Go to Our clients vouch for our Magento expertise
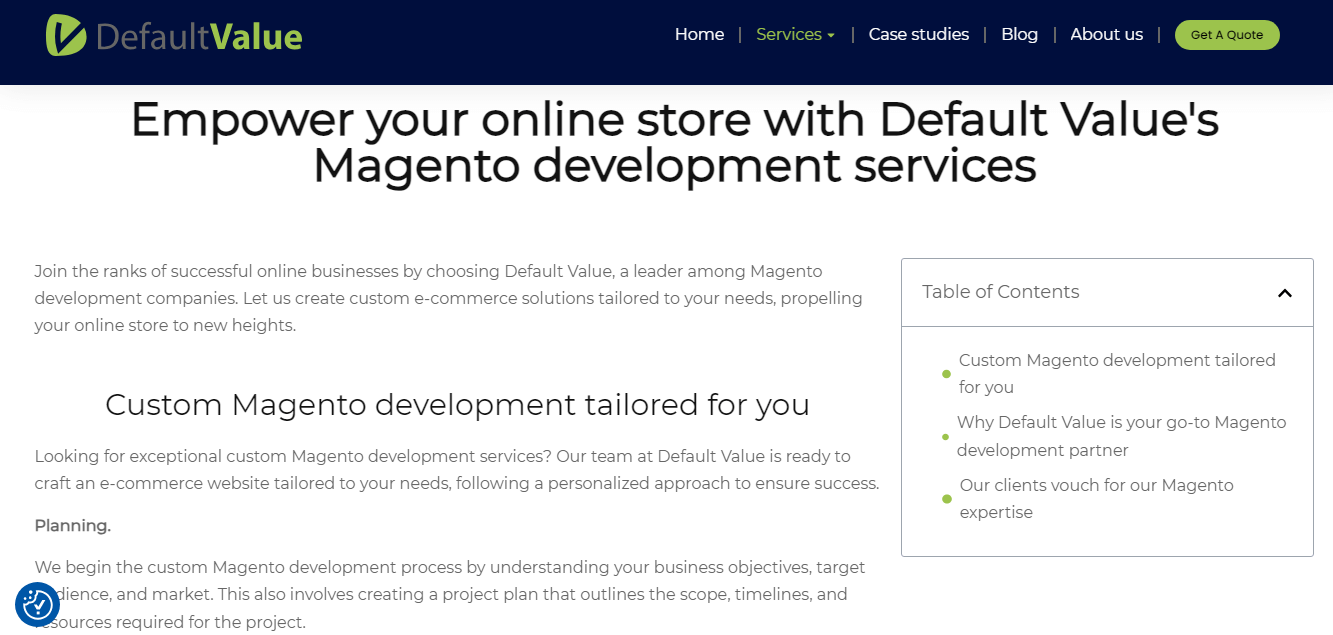Image resolution: width=1333 pixels, height=635 pixels. 1096,498
